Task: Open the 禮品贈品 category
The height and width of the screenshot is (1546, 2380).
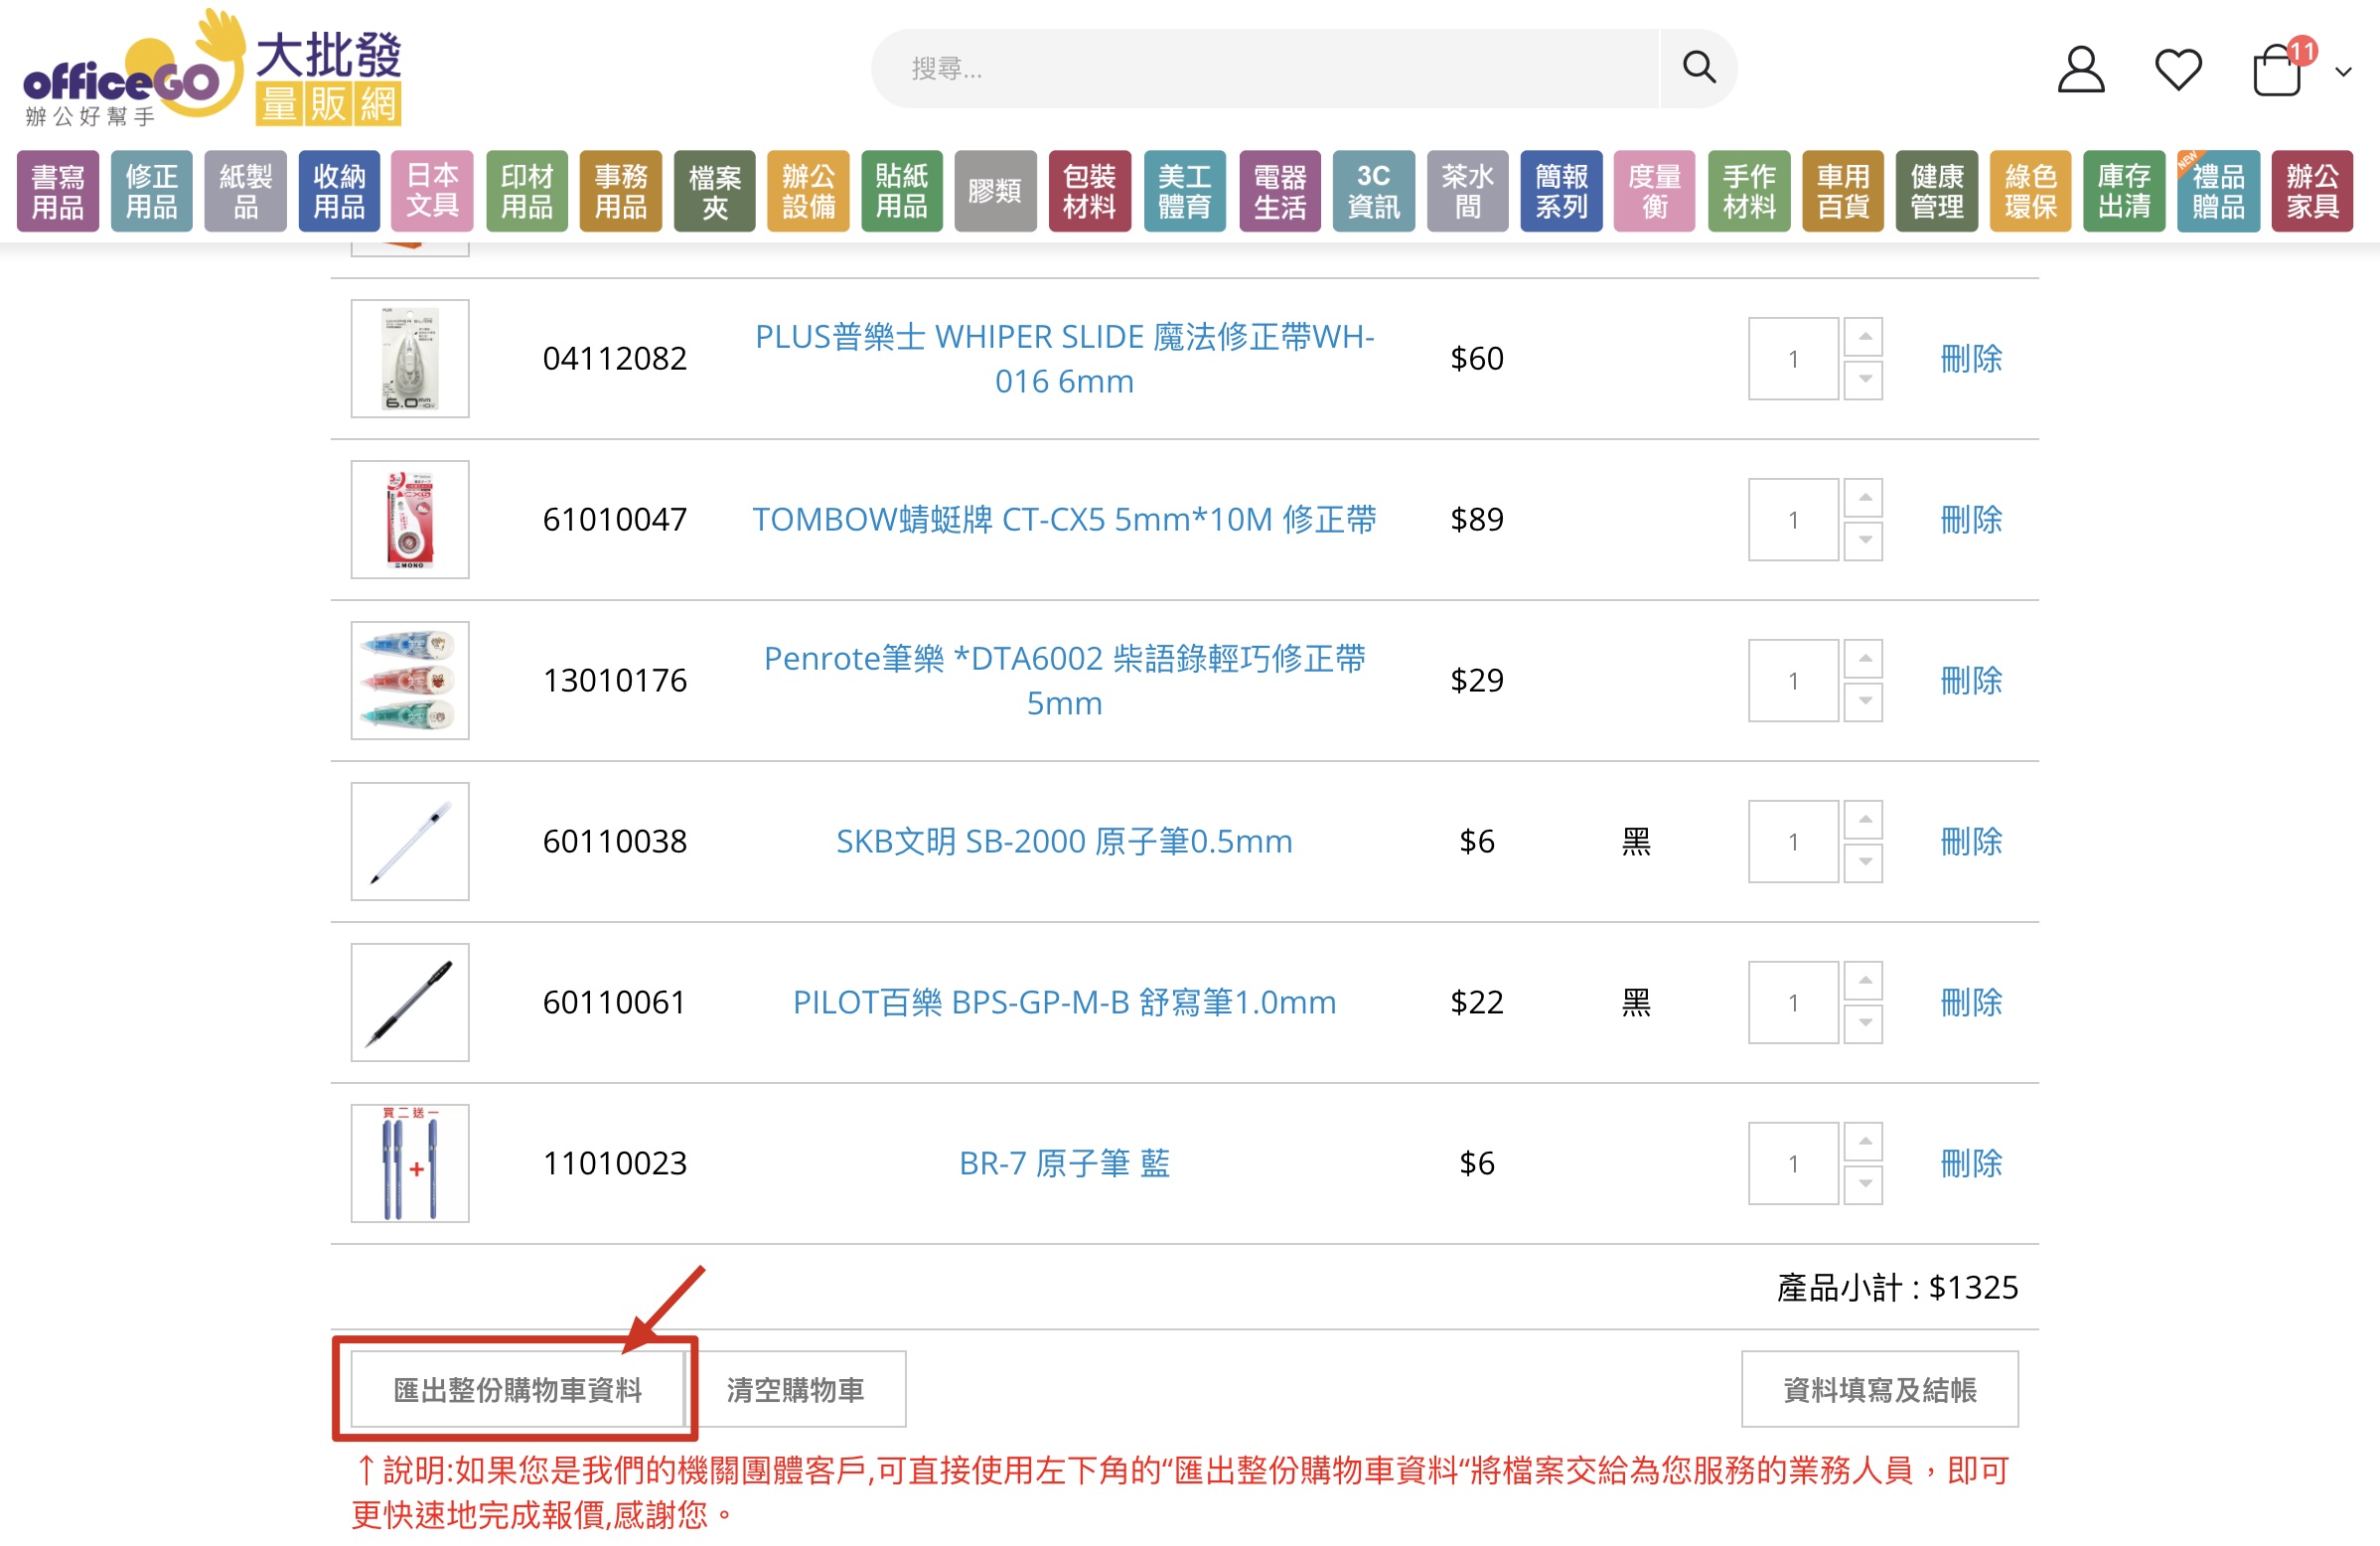Action: tap(2219, 191)
